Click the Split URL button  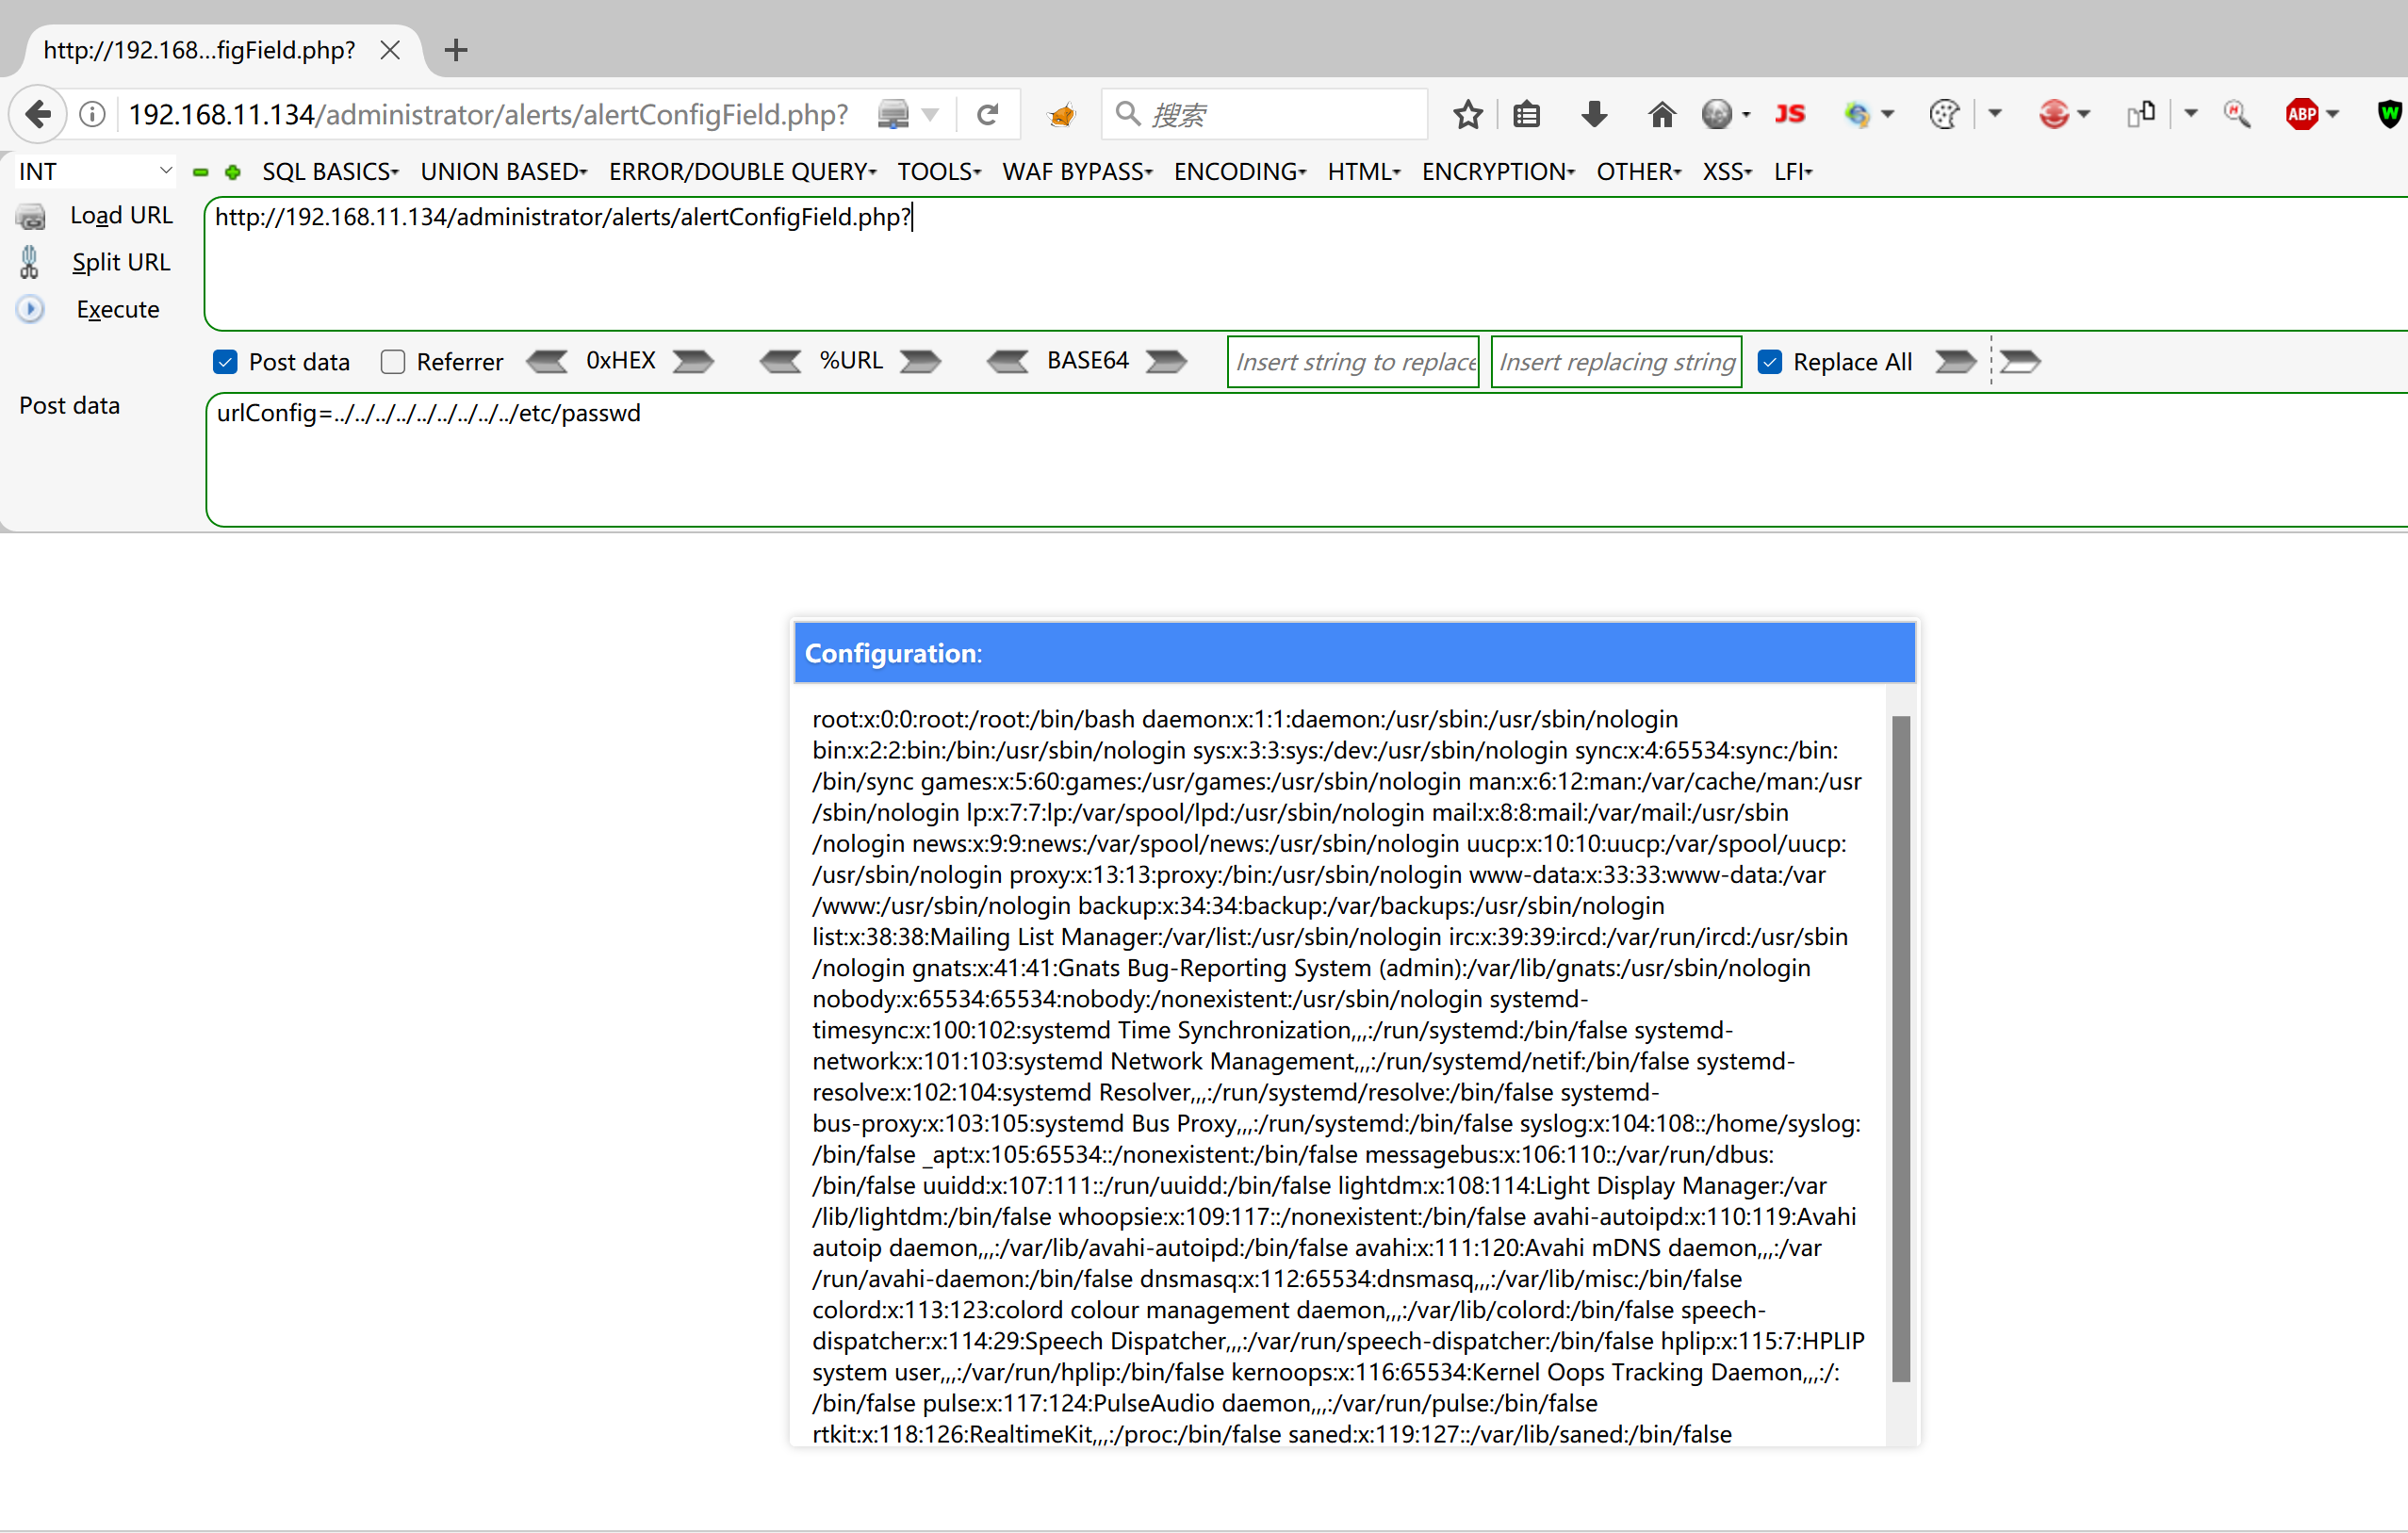[120, 262]
